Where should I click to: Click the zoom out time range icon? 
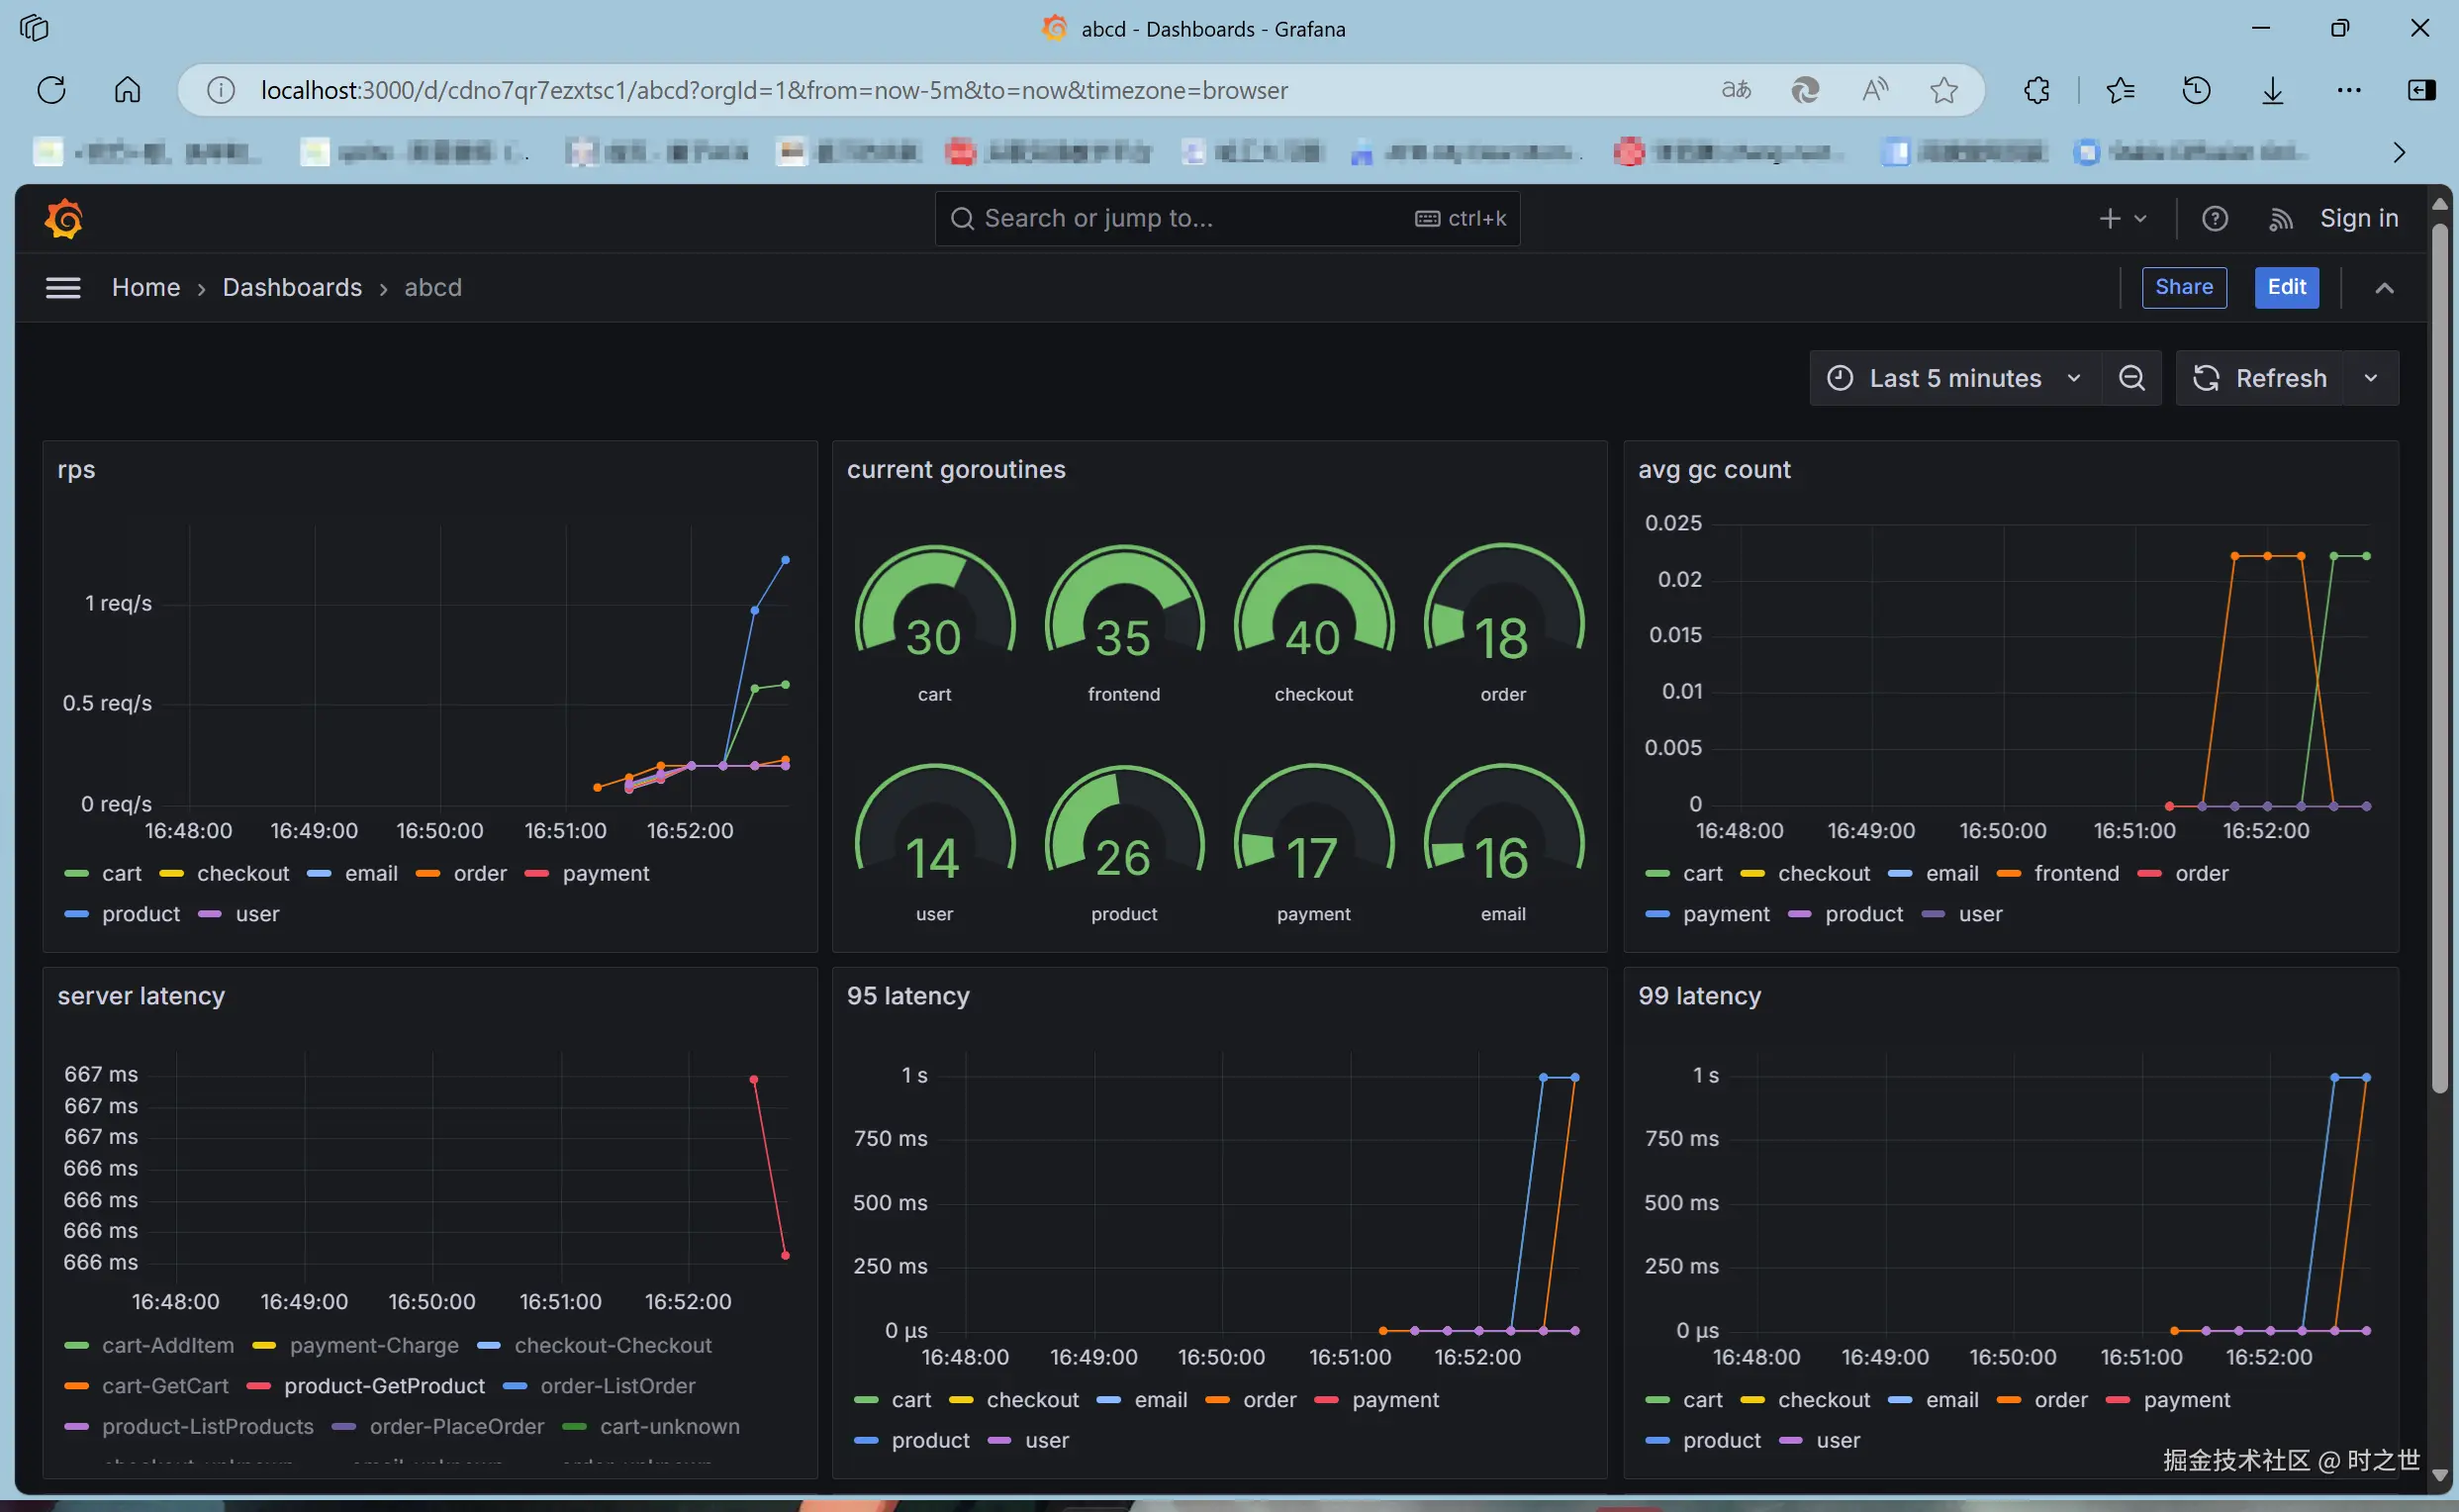tap(2131, 378)
